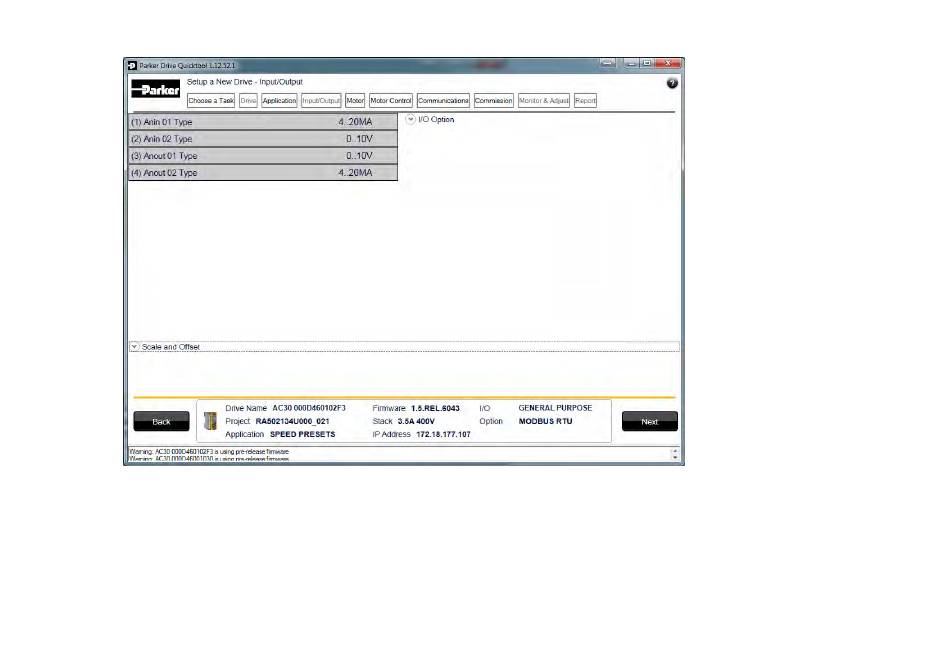Select the (3) Anout 01 Type label
This screenshot has height=655, width=950.
pyautogui.click(x=164, y=156)
